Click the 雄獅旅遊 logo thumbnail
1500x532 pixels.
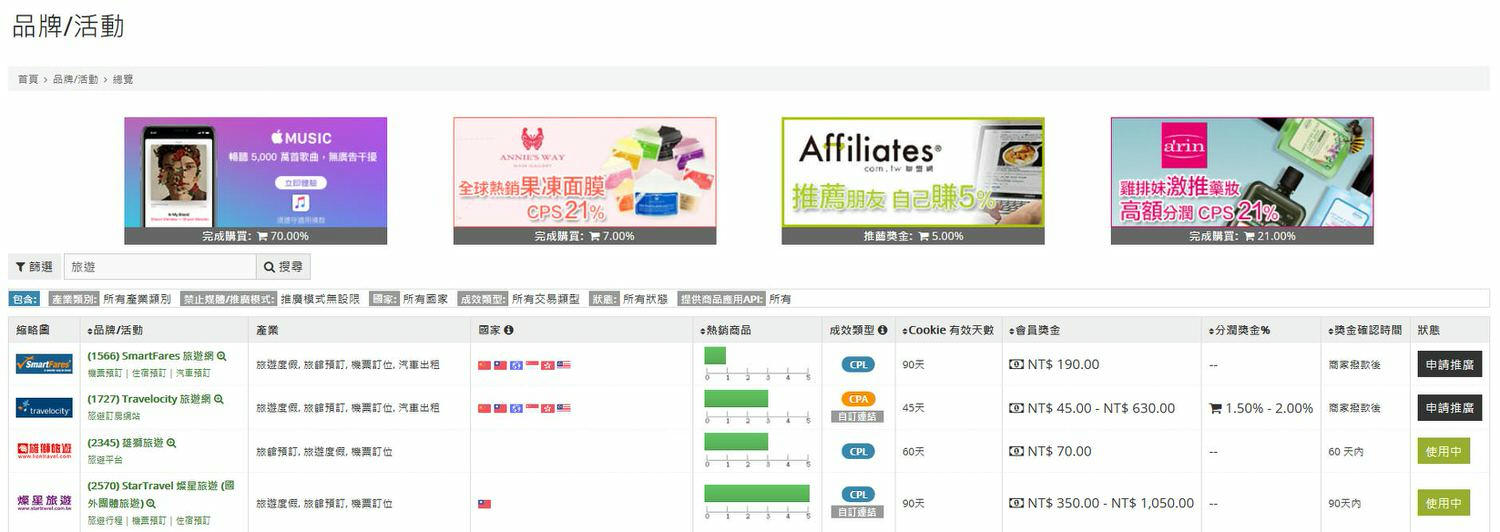[x=44, y=451]
